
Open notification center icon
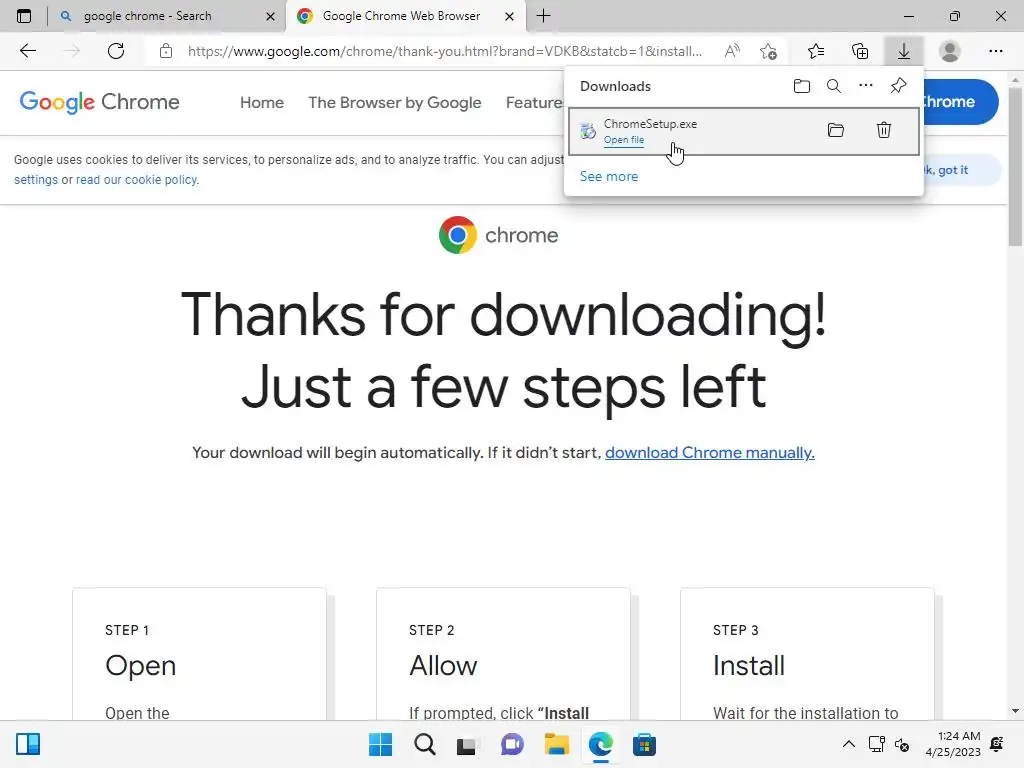(x=997, y=744)
